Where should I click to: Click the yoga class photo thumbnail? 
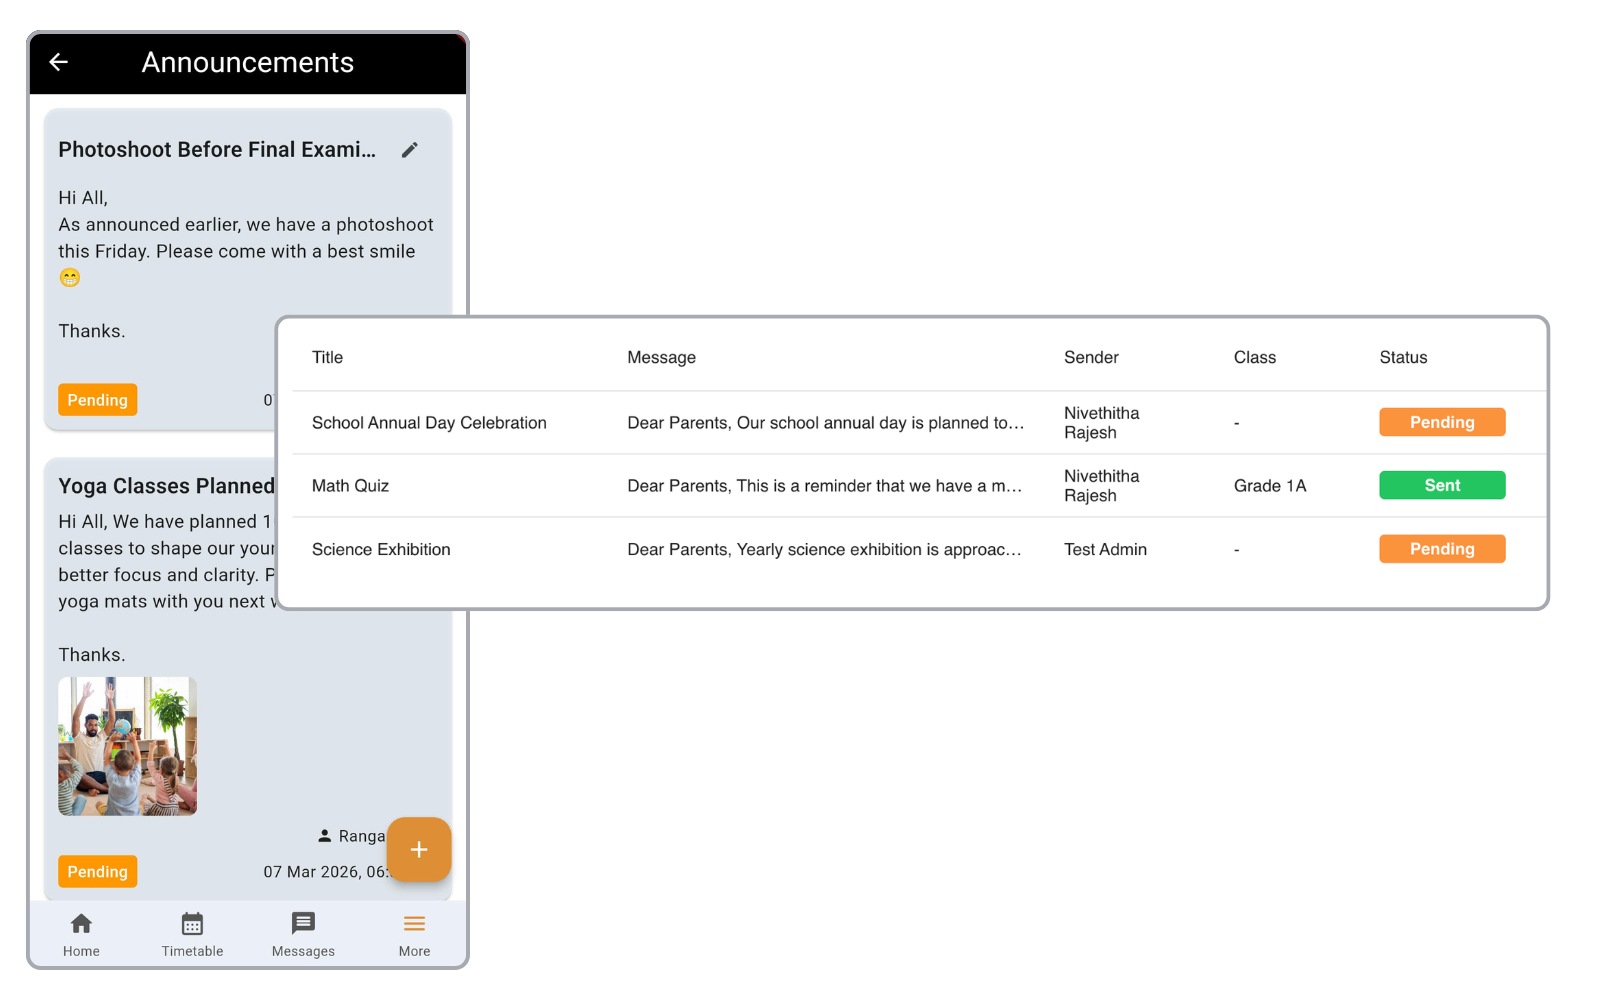click(127, 746)
